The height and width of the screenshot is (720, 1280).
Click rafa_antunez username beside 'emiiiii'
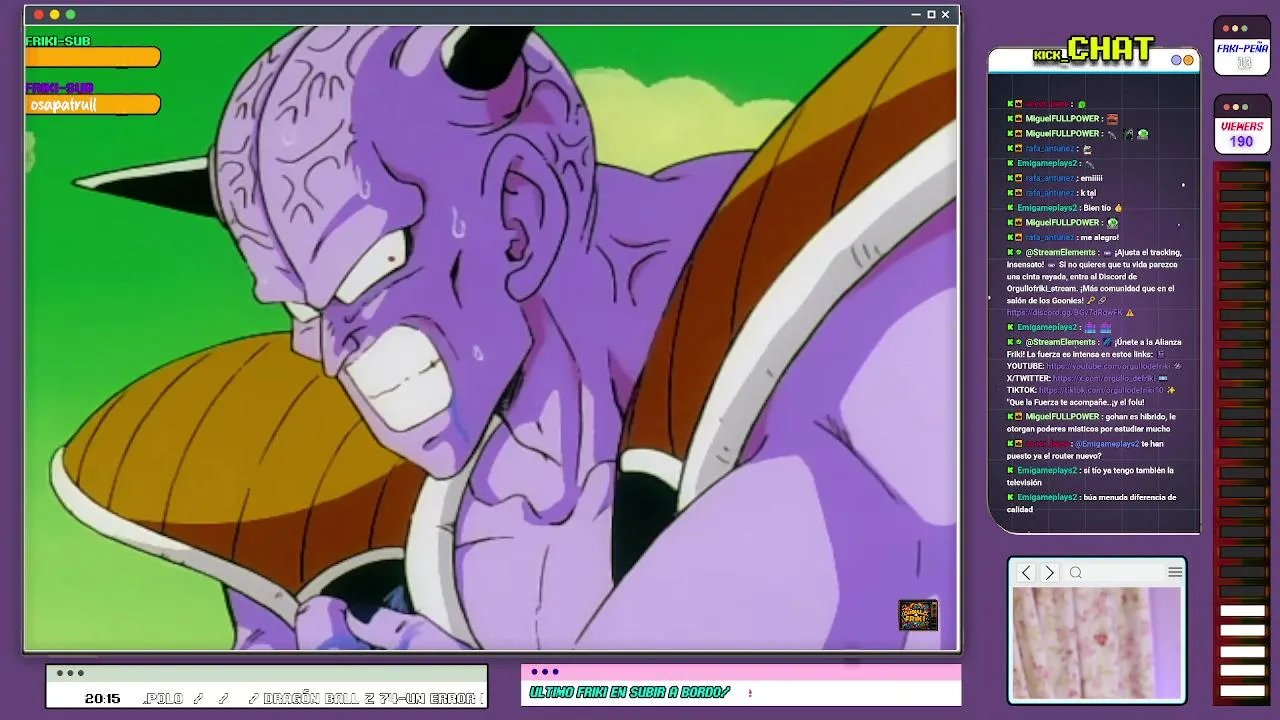(x=1050, y=178)
